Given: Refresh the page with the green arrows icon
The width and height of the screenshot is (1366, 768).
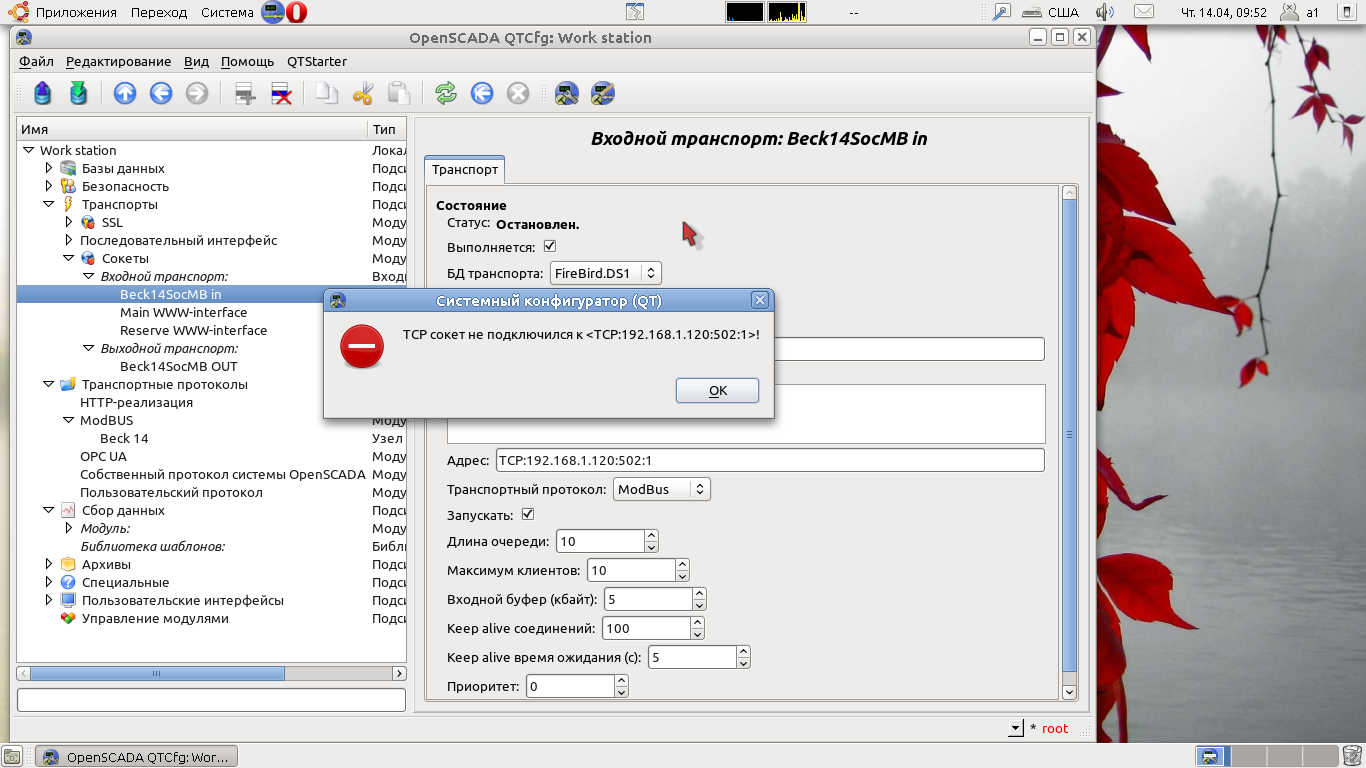Looking at the screenshot, I should [446, 93].
